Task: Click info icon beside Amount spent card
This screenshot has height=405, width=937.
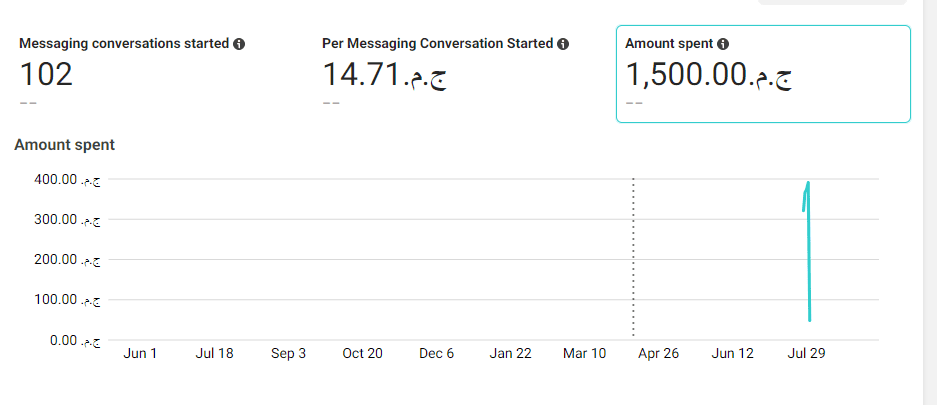Action: pos(723,44)
